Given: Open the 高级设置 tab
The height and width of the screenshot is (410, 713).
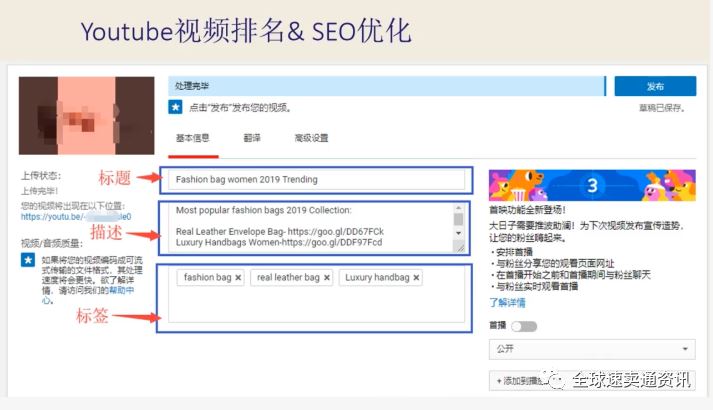Looking at the screenshot, I should coord(311,138).
